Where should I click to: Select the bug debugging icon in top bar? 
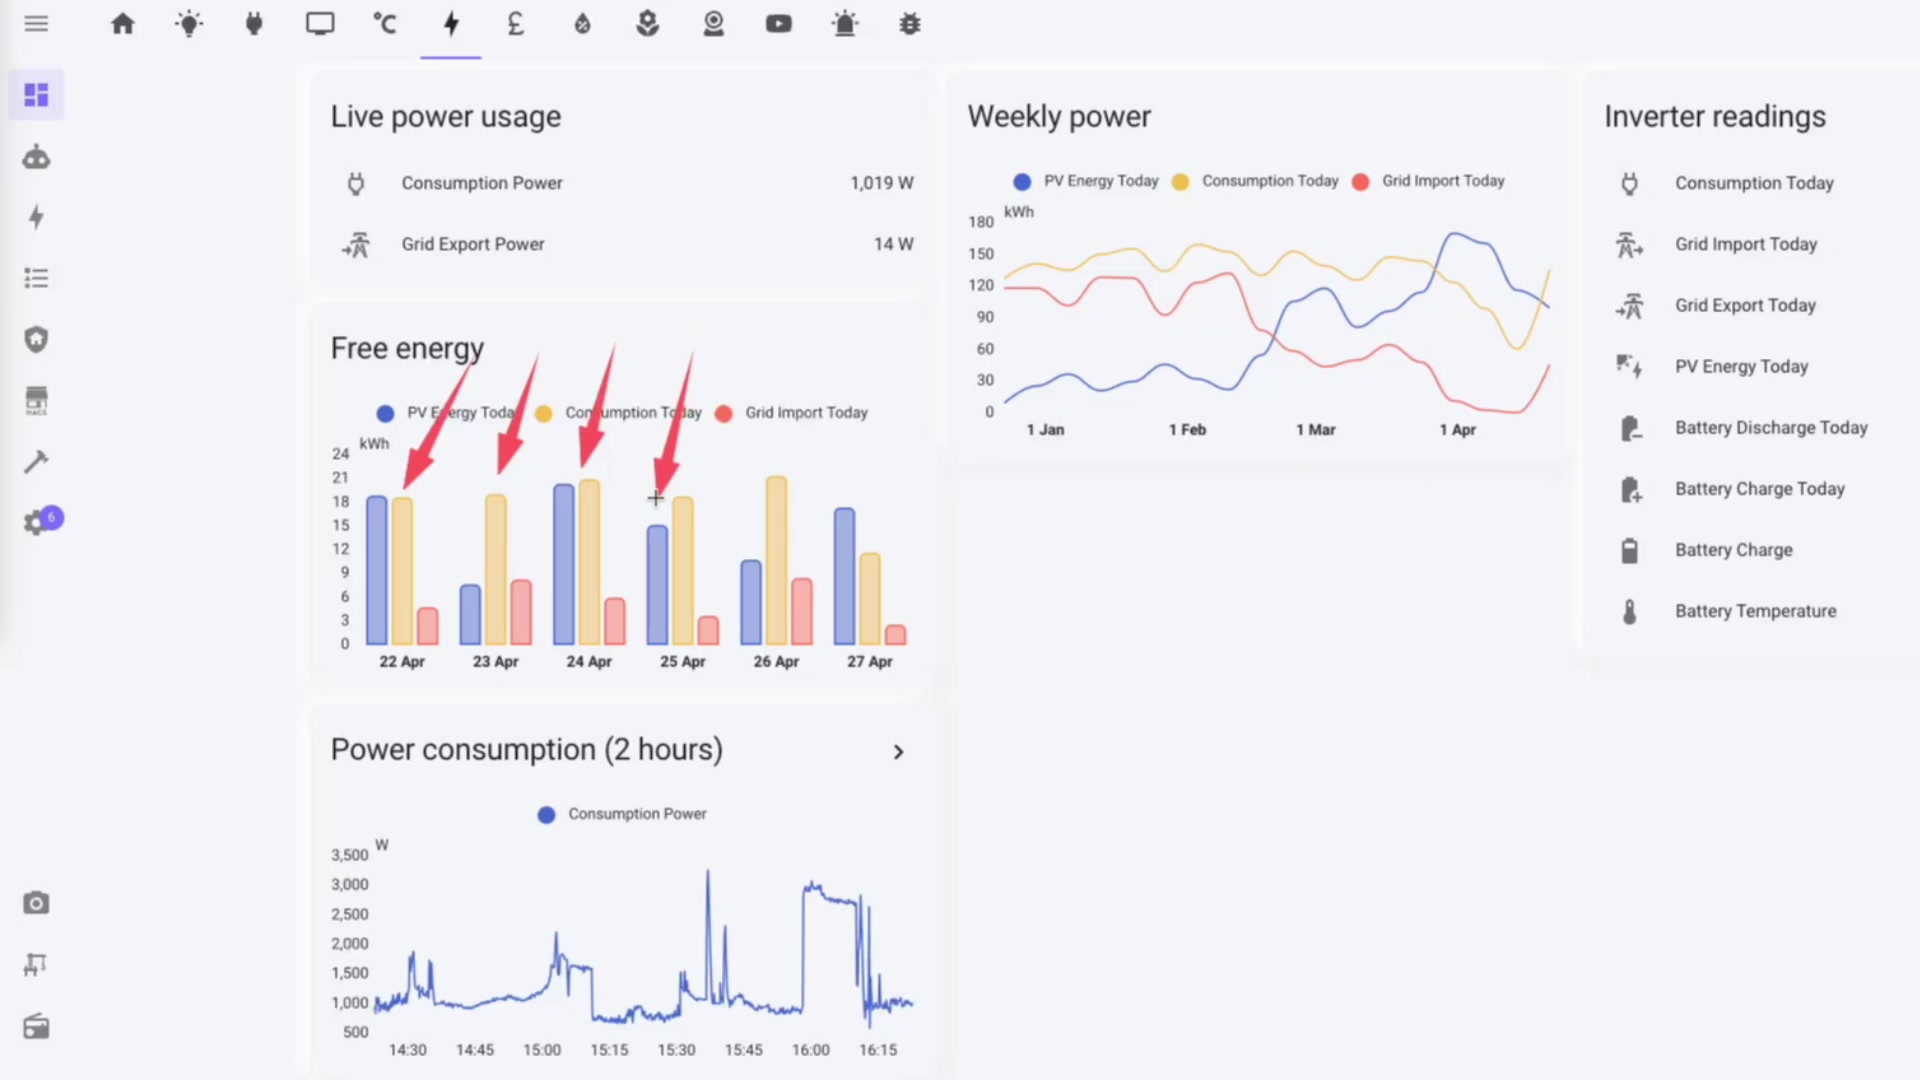pyautogui.click(x=910, y=23)
